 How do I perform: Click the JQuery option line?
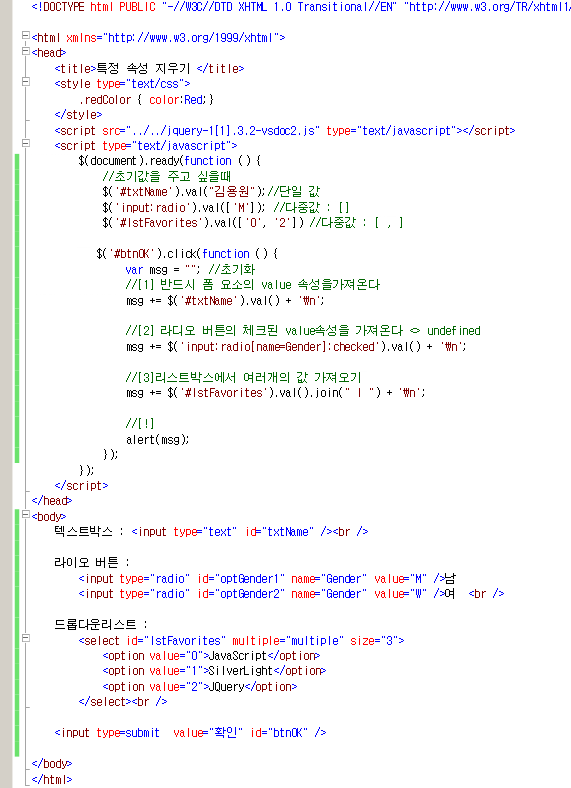pos(200,686)
